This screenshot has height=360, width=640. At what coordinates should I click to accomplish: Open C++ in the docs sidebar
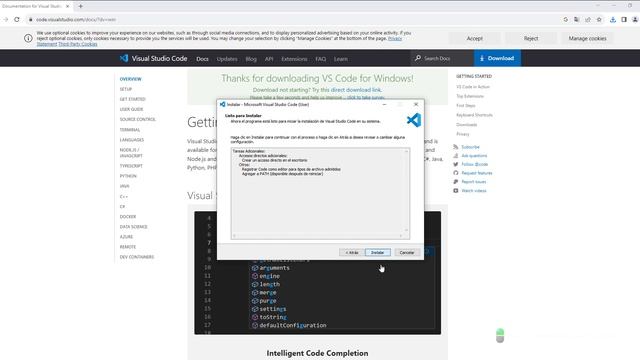[x=124, y=196]
